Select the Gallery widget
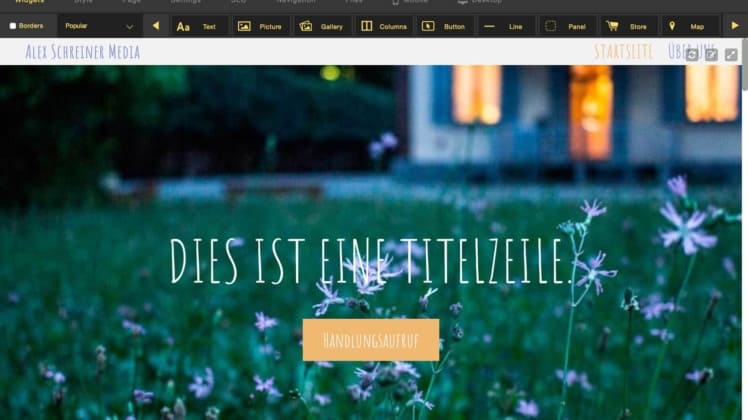The height and width of the screenshot is (420, 748). click(x=322, y=27)
